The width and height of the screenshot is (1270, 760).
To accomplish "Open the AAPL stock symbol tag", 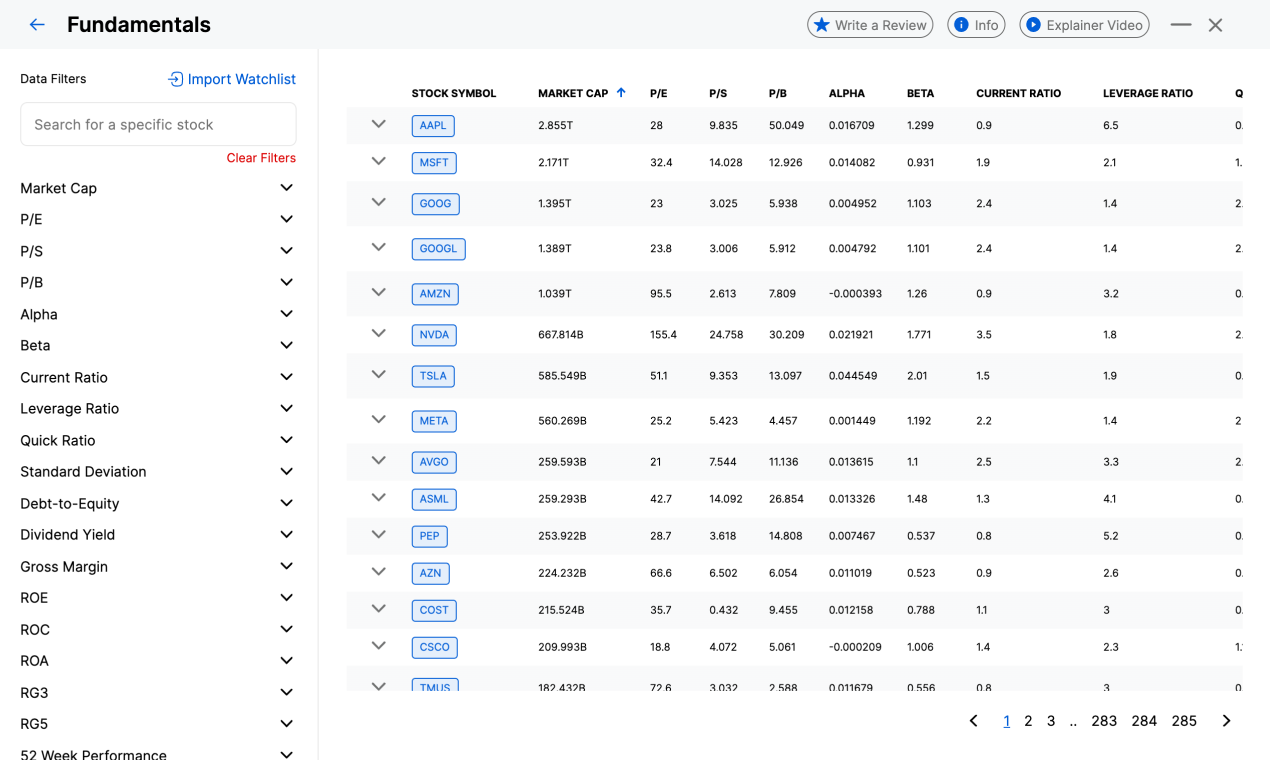I will point(433,126).
